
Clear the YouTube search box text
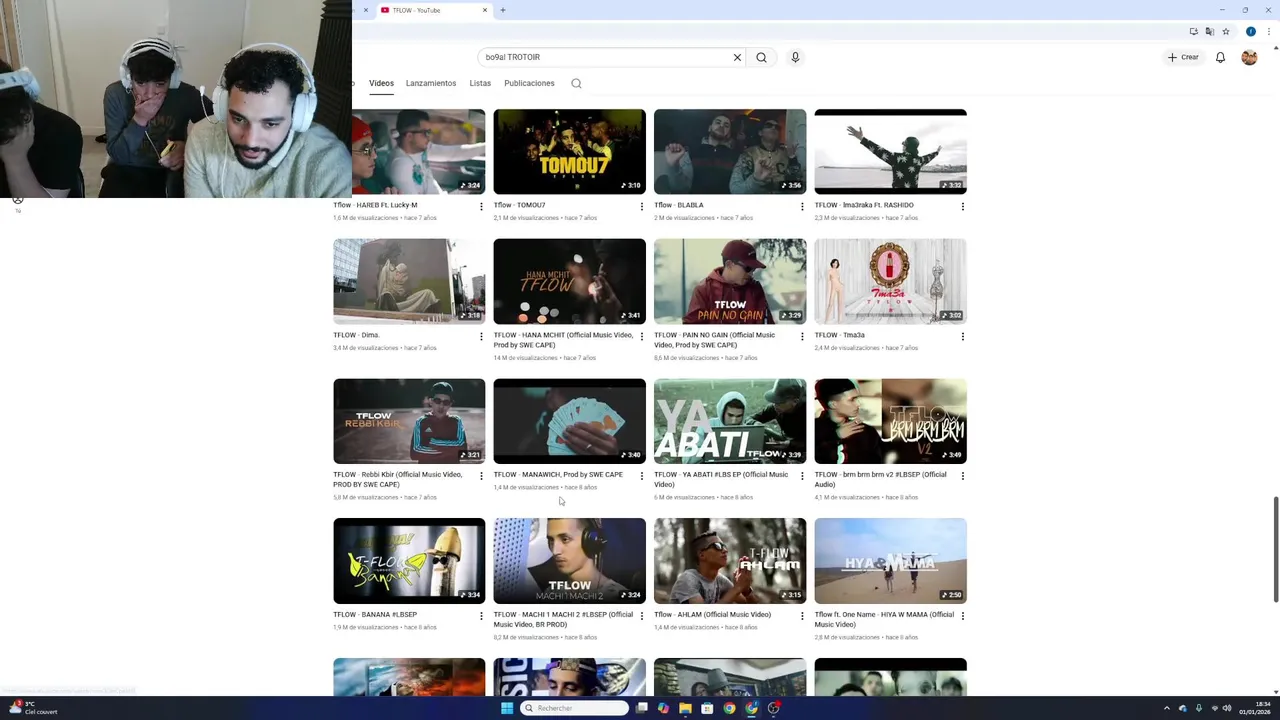737,57
